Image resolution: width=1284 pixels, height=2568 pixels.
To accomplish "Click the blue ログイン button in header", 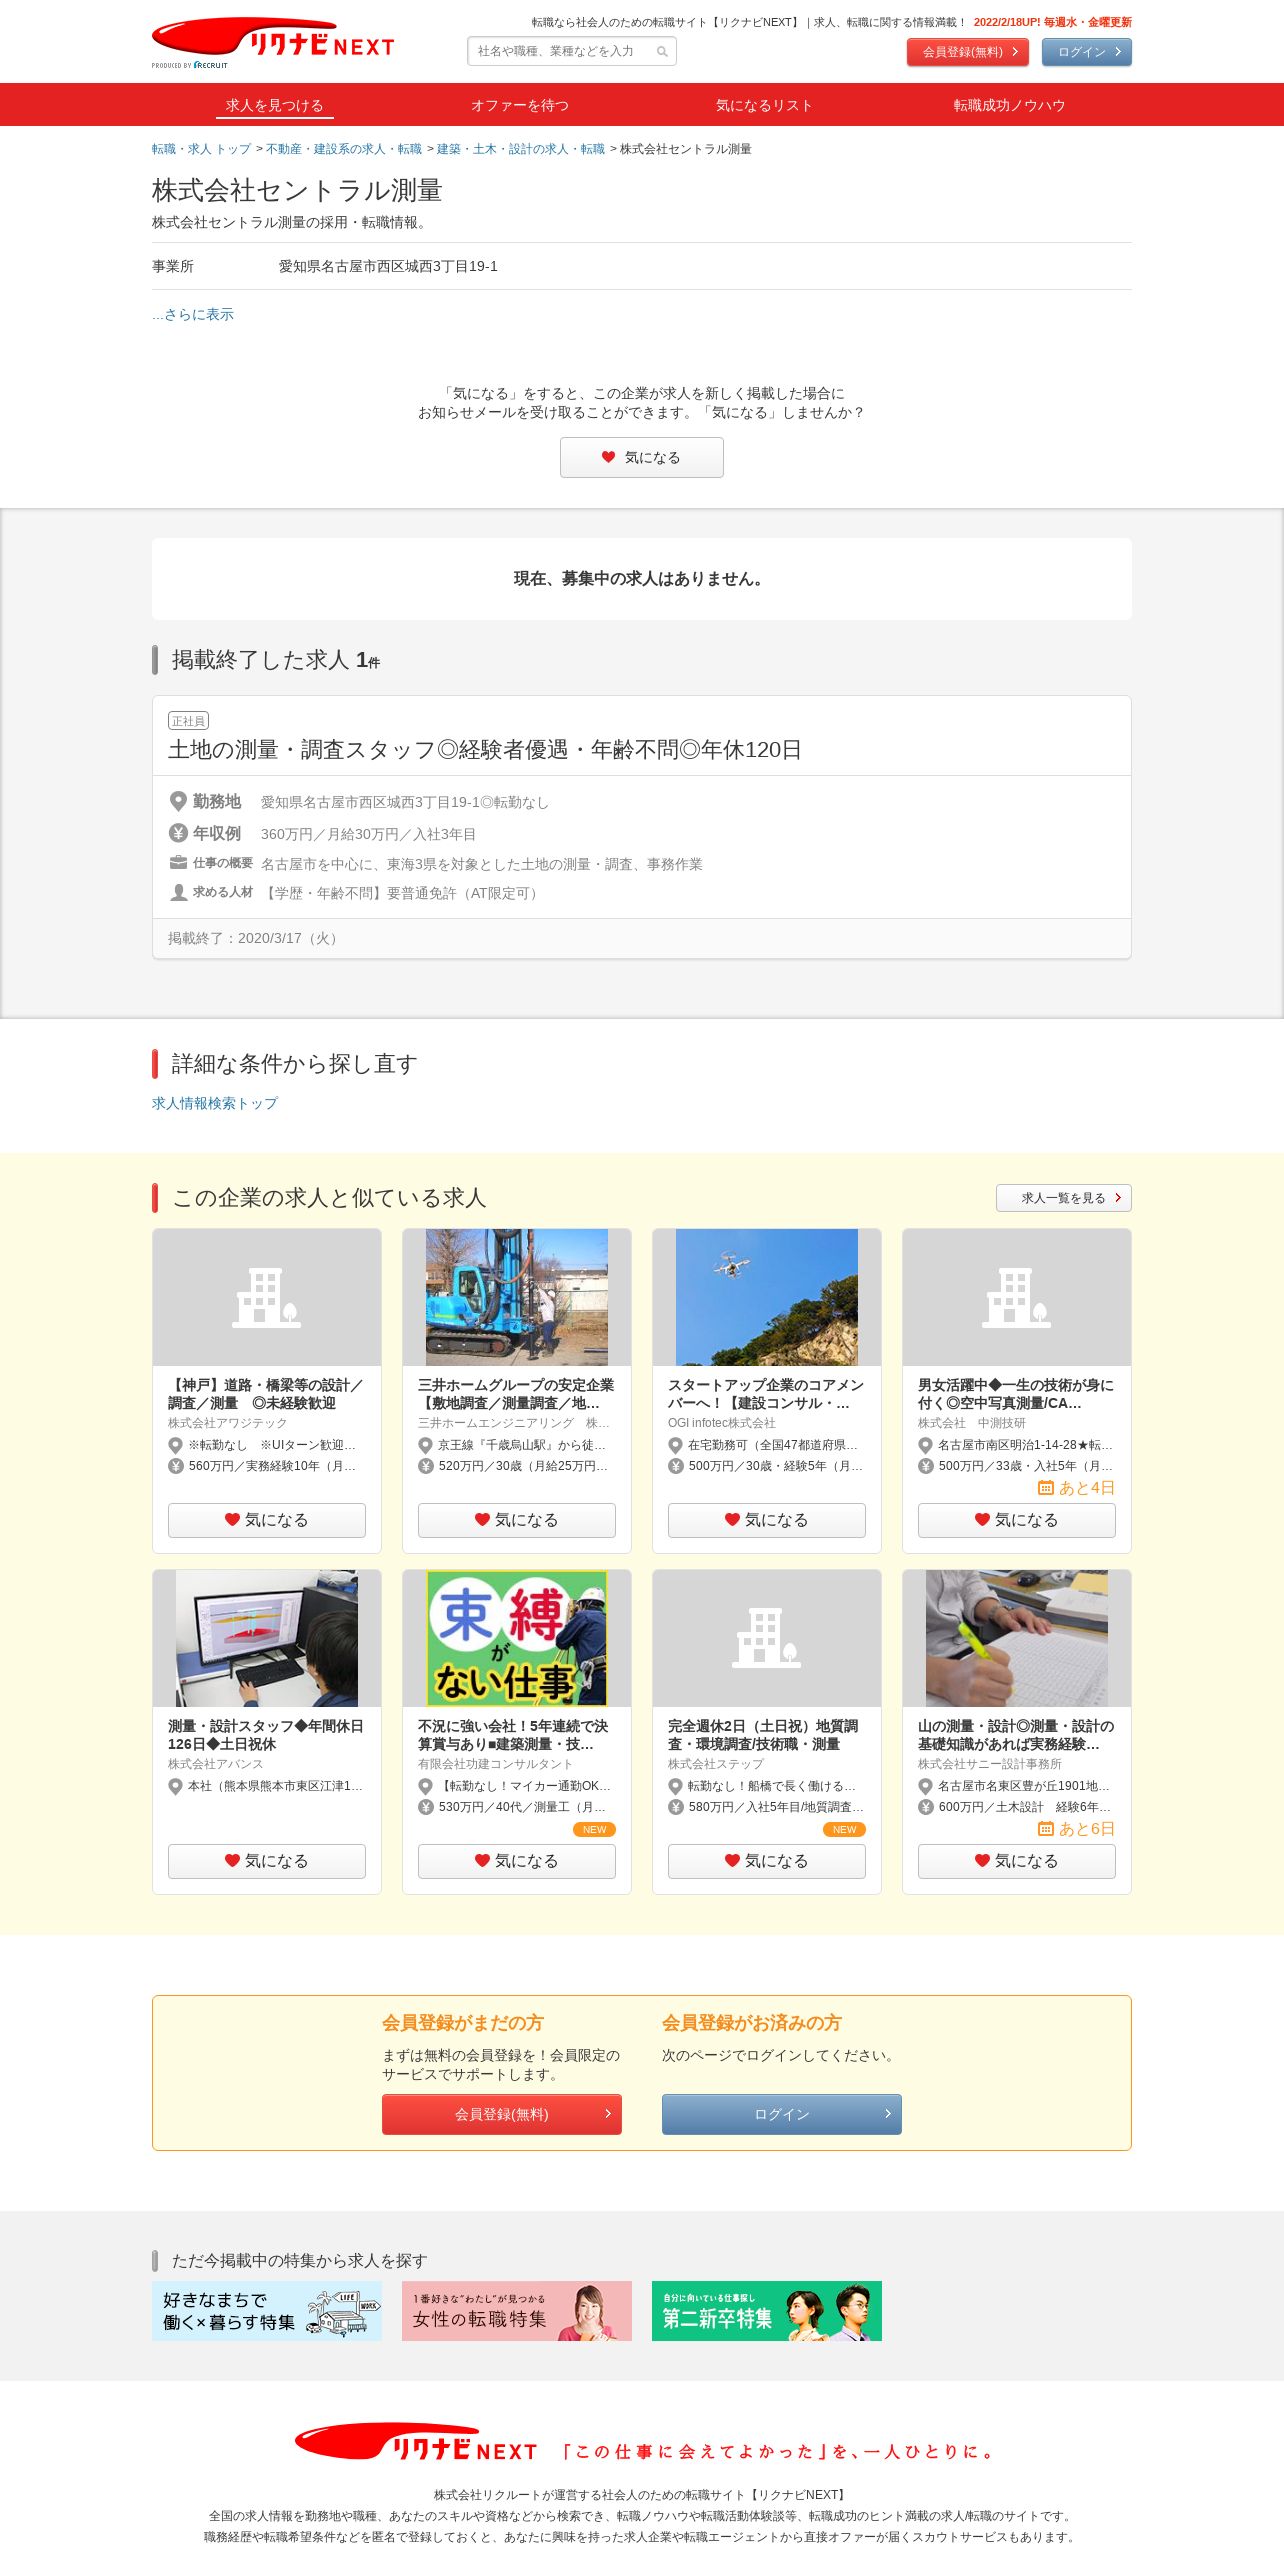I will coord(1086,52).
